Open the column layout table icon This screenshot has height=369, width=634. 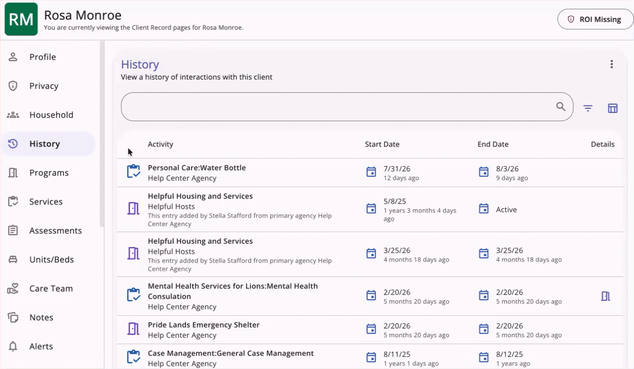[x=613, y=108]
